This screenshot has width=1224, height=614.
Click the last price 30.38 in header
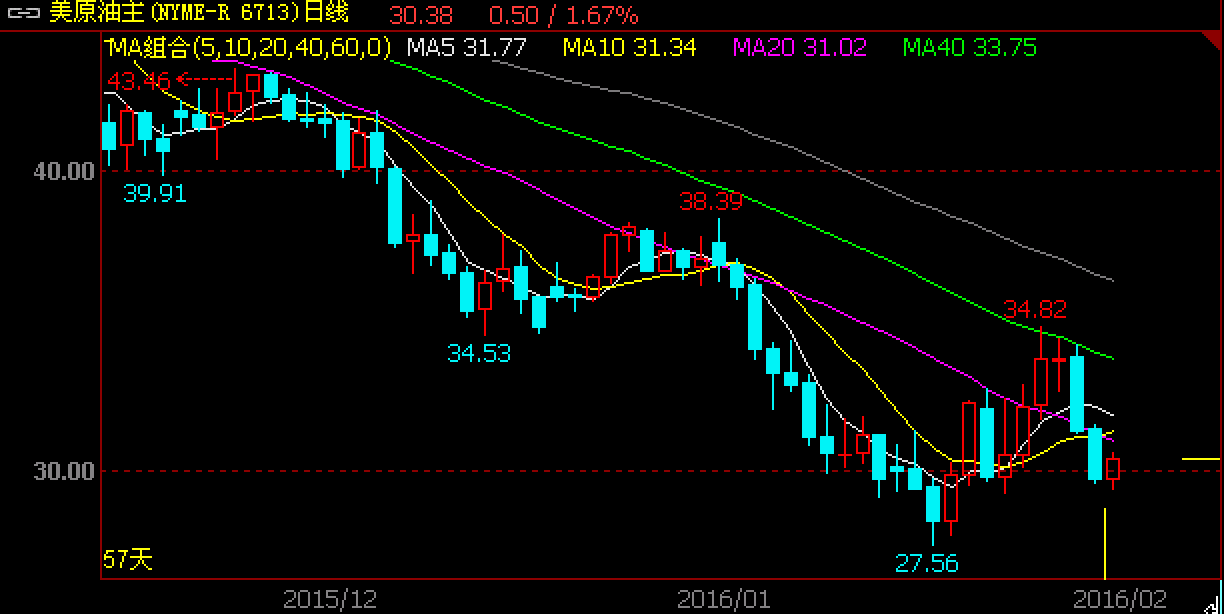(421, 14)
